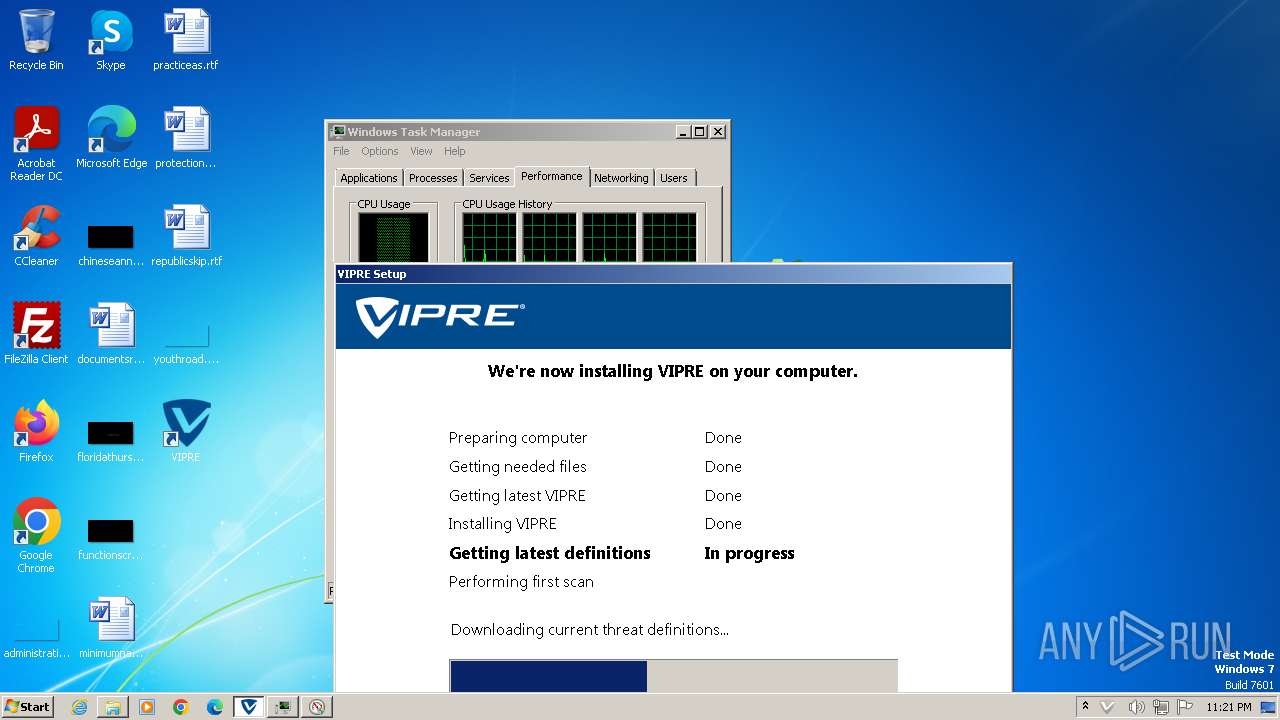The image size is (1280, 720).
Task: Launch CCleaner from the desktop
Action: (36, 235)
